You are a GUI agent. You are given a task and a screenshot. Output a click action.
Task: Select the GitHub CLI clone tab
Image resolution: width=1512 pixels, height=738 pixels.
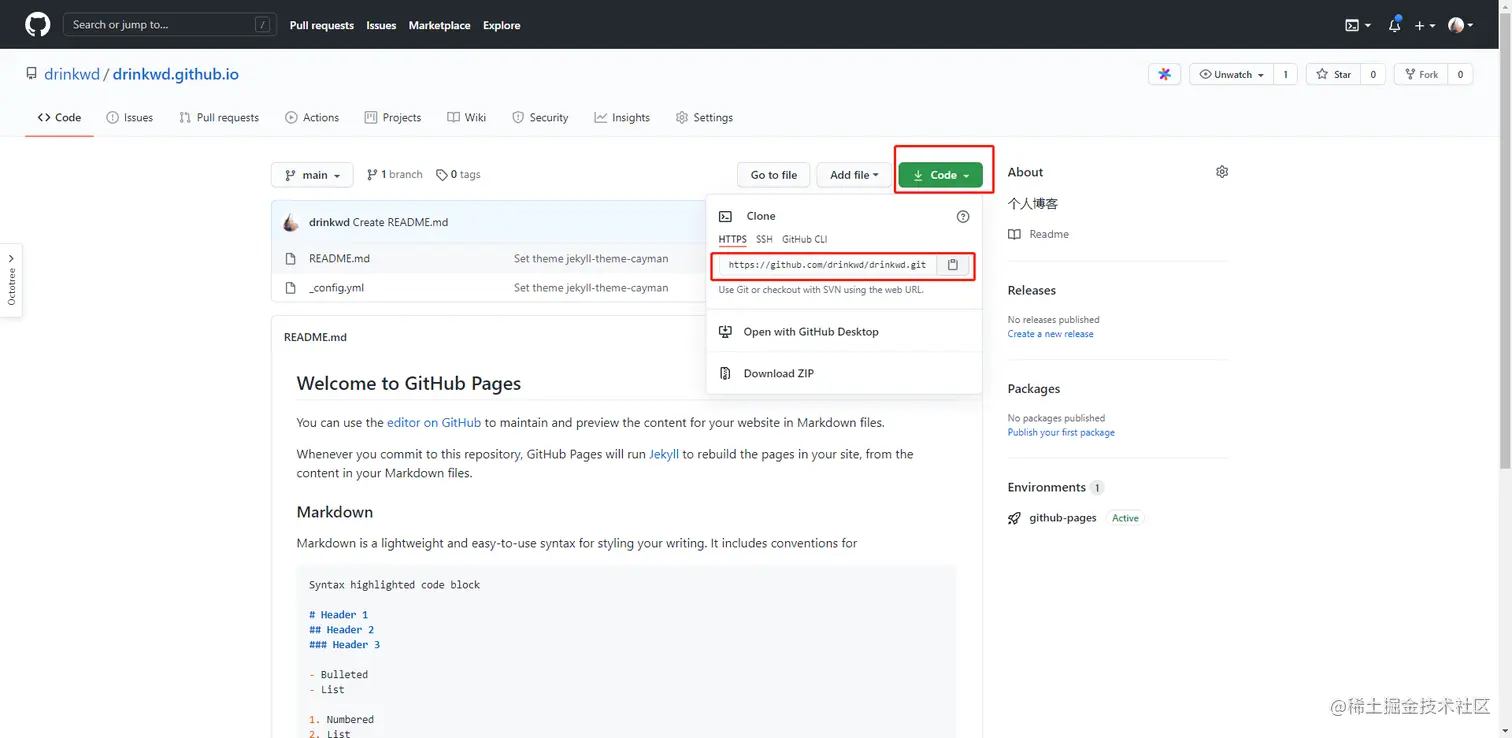[x=804, y=239]
